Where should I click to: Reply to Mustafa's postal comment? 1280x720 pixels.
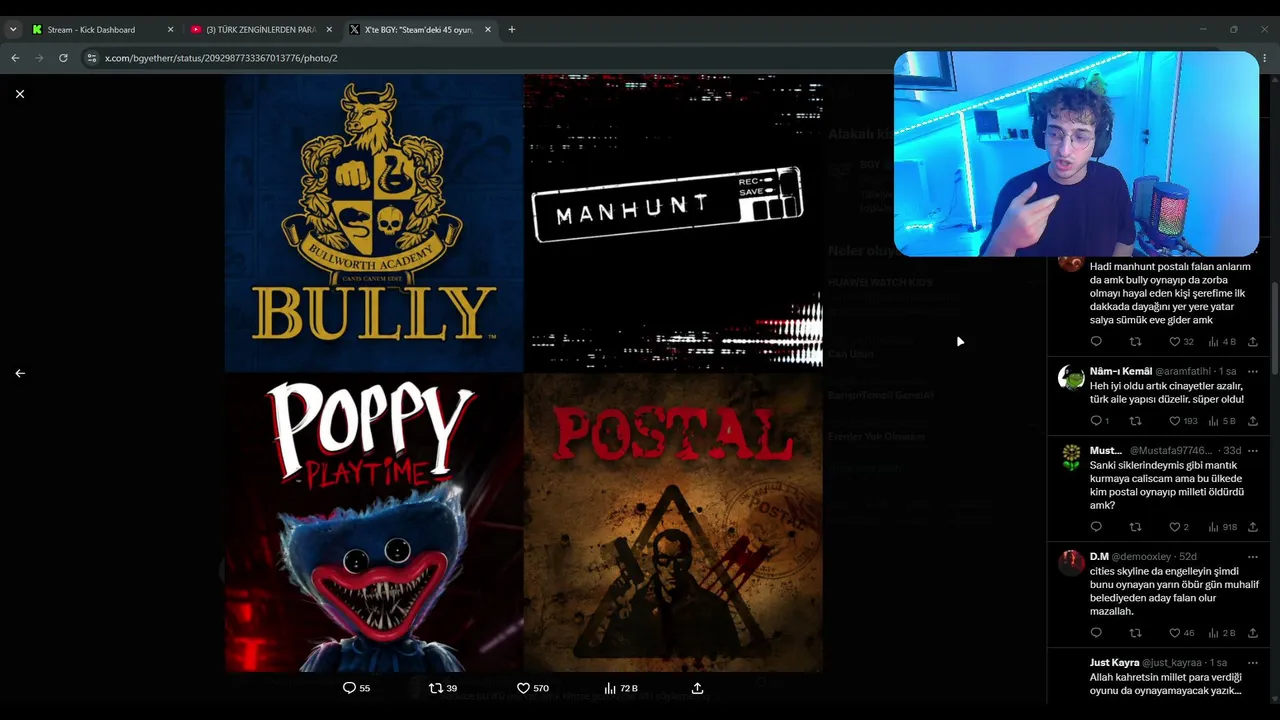[x=1096, y=527]
